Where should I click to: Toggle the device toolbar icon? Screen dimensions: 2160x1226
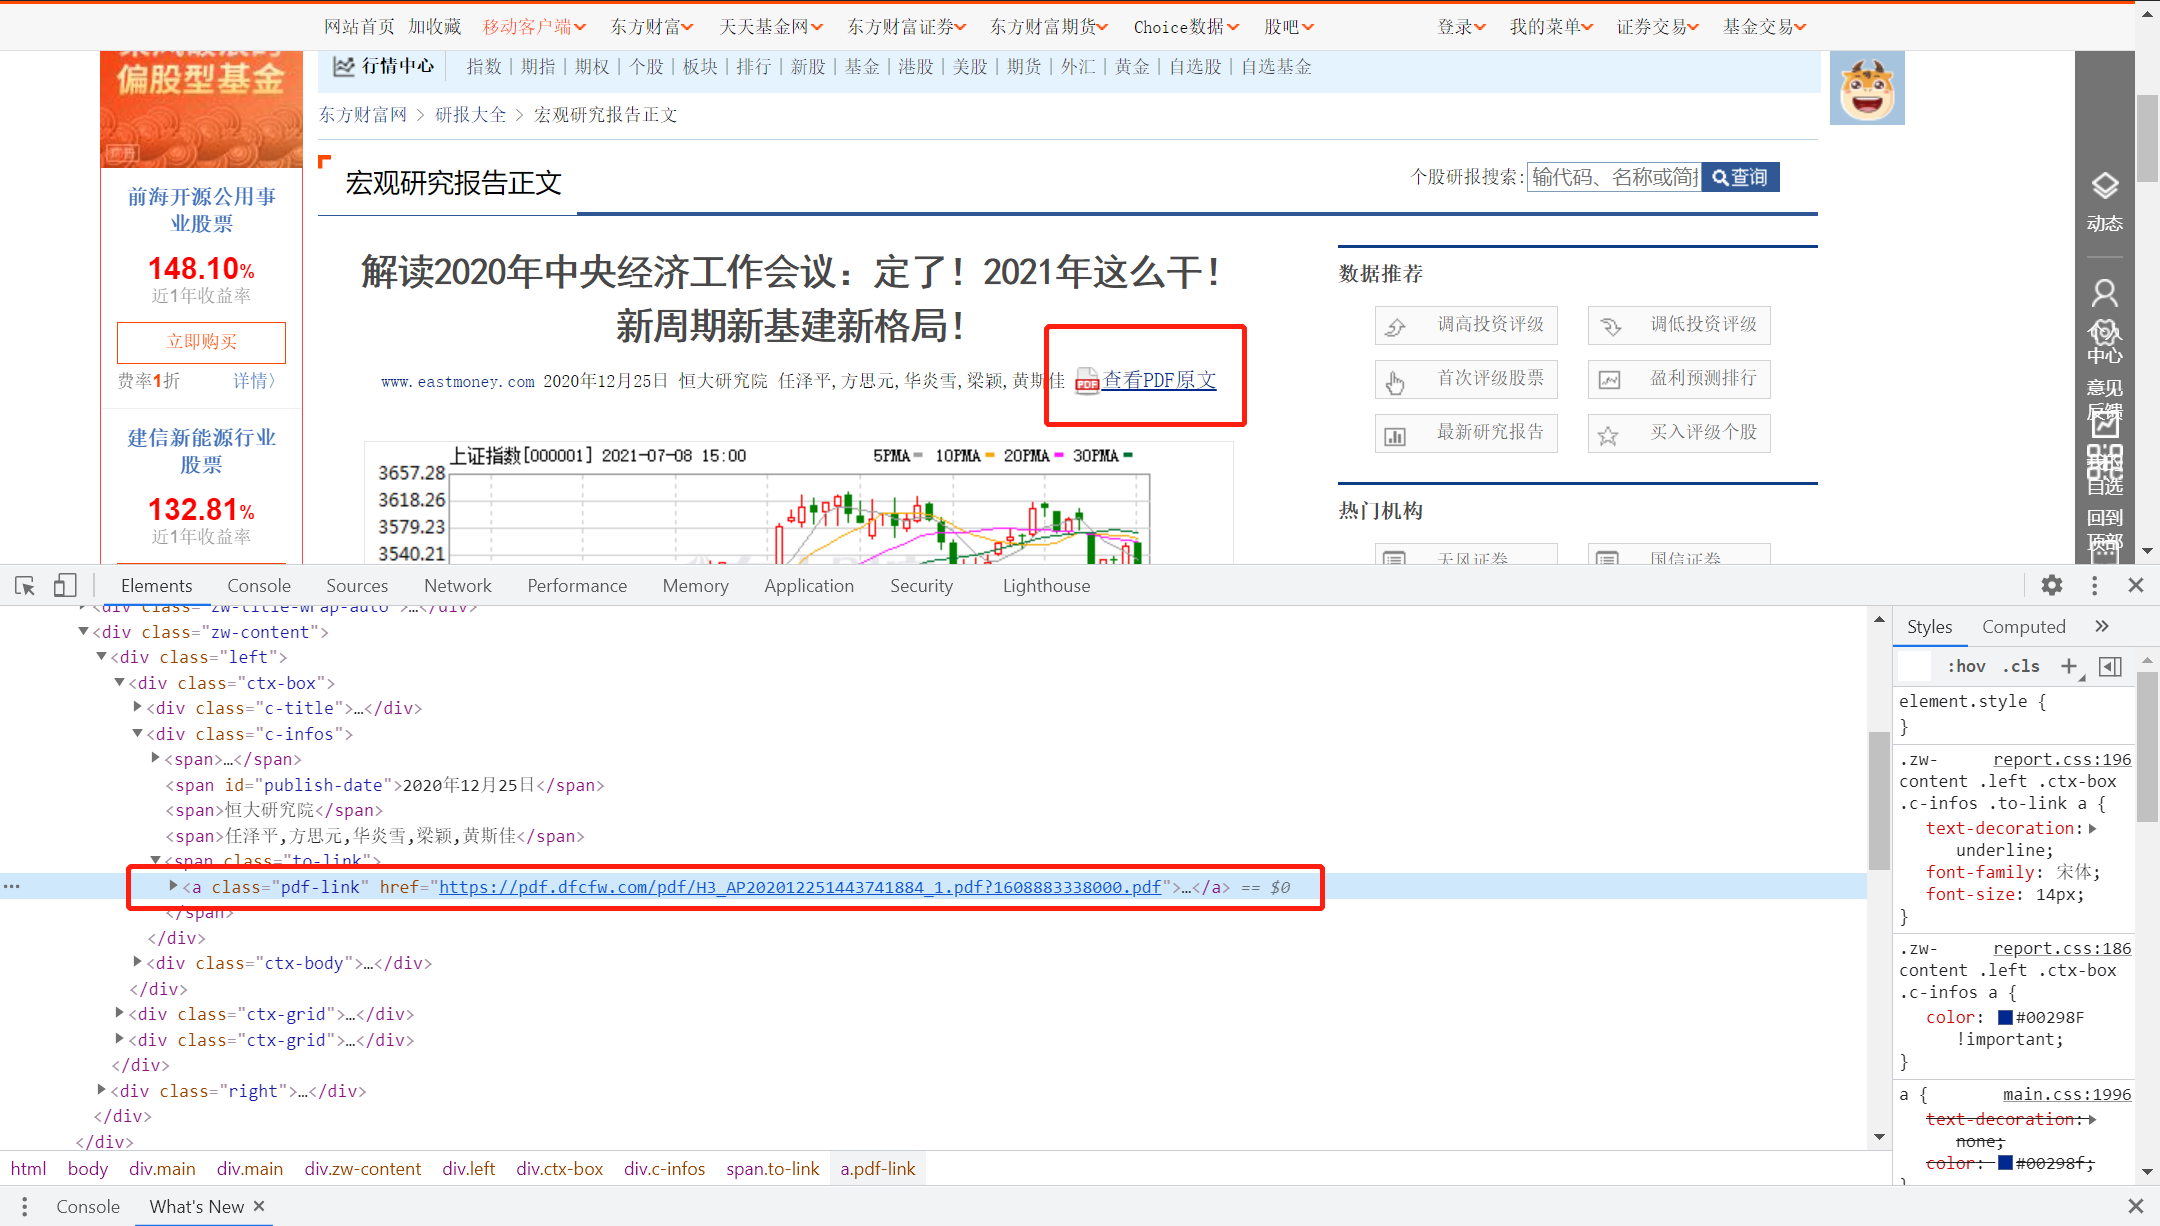65,586
